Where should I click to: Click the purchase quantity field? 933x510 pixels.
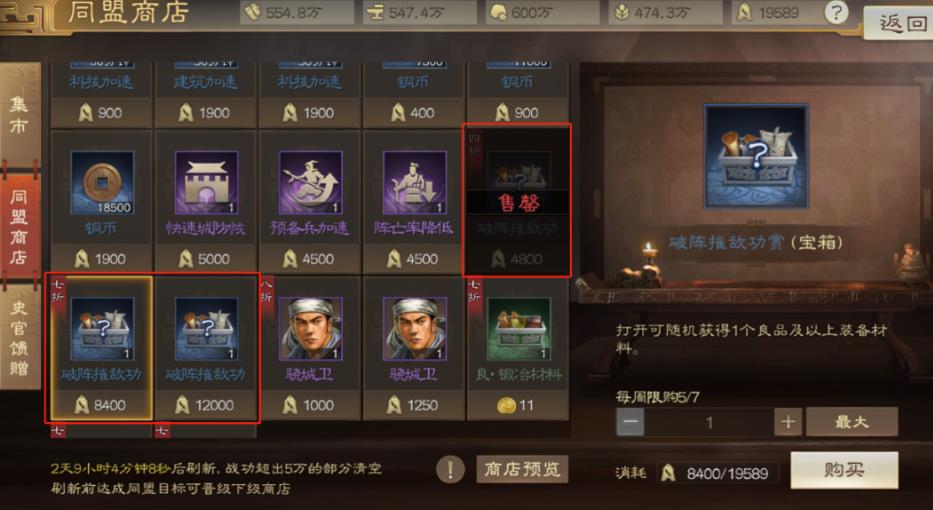(x=709, y=422)
